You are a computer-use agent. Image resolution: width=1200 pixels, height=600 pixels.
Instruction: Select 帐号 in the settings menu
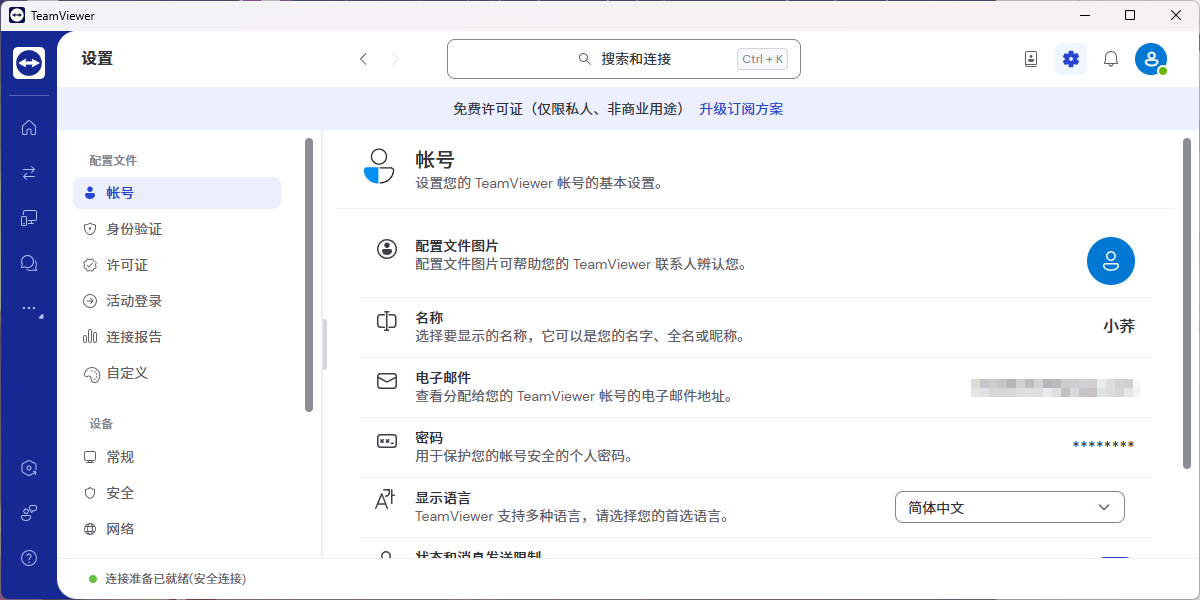[177, 193]
